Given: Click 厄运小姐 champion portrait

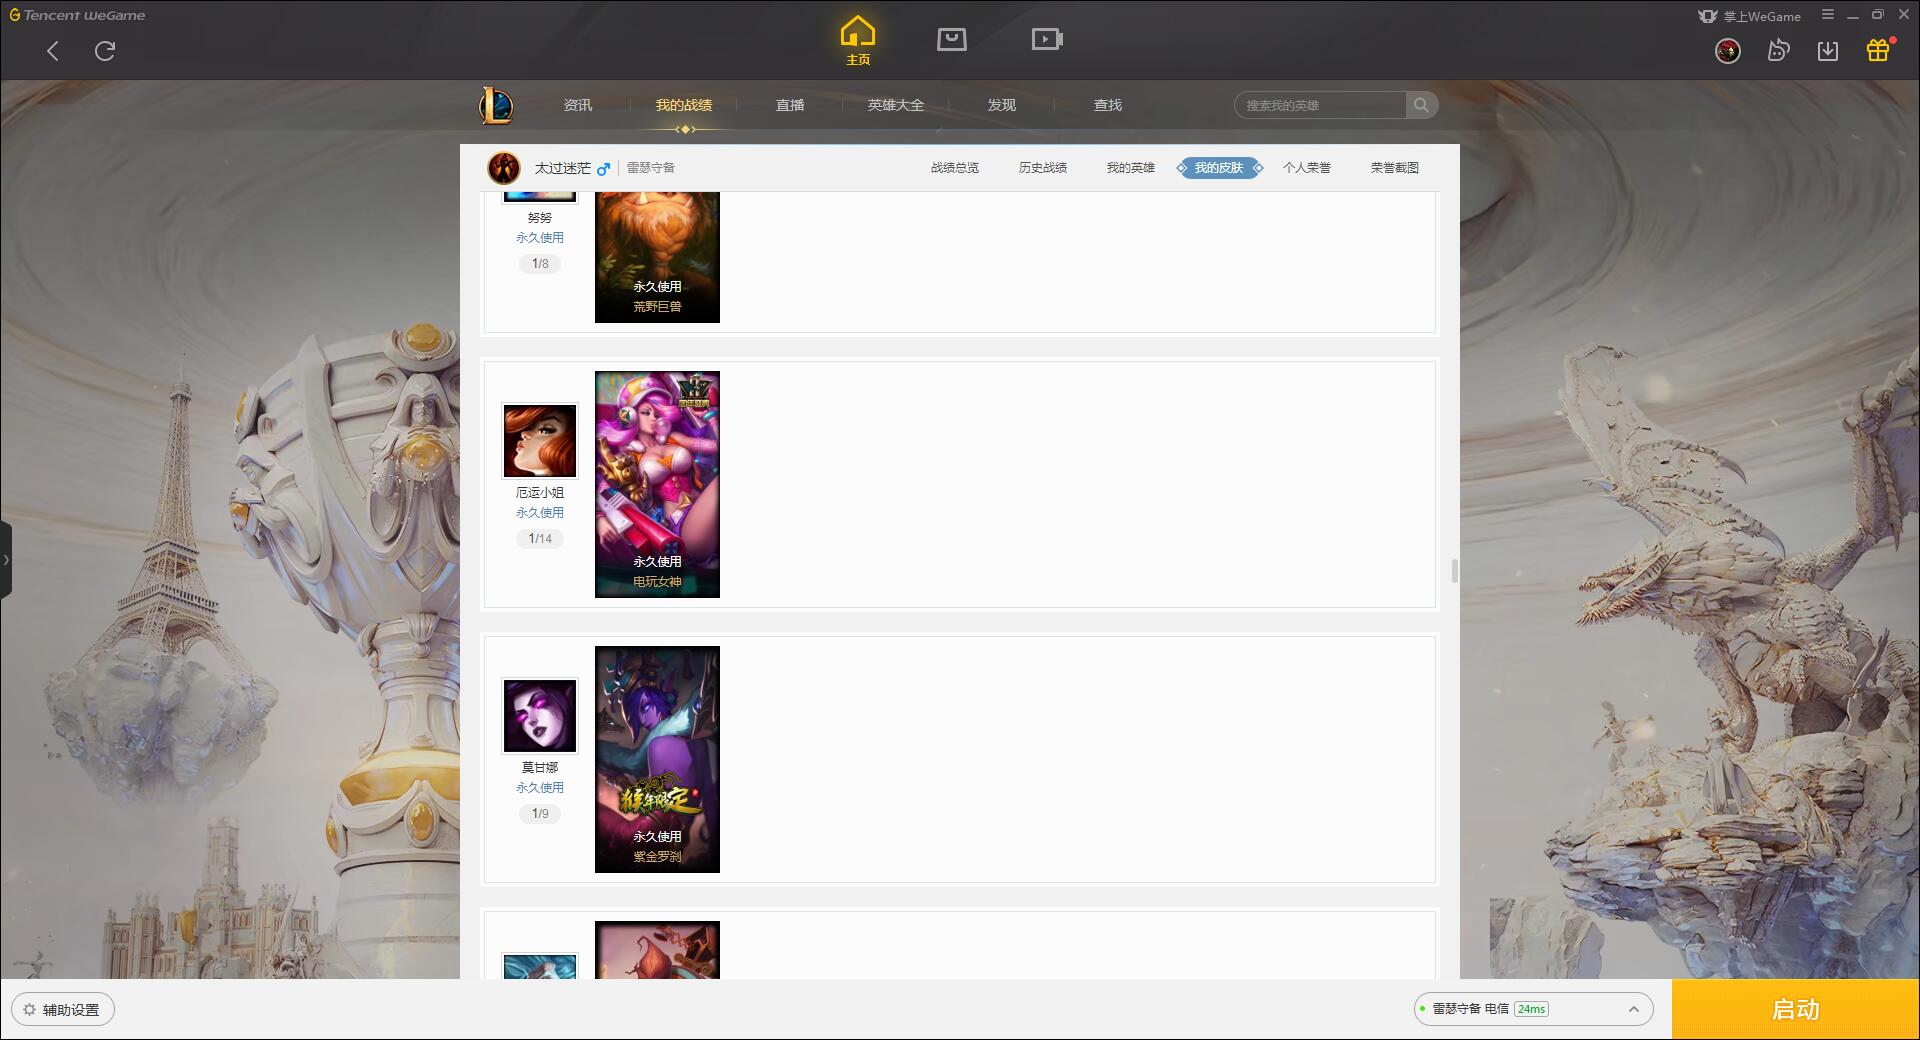Looking at the screenshot, I should tap(540, 441).
